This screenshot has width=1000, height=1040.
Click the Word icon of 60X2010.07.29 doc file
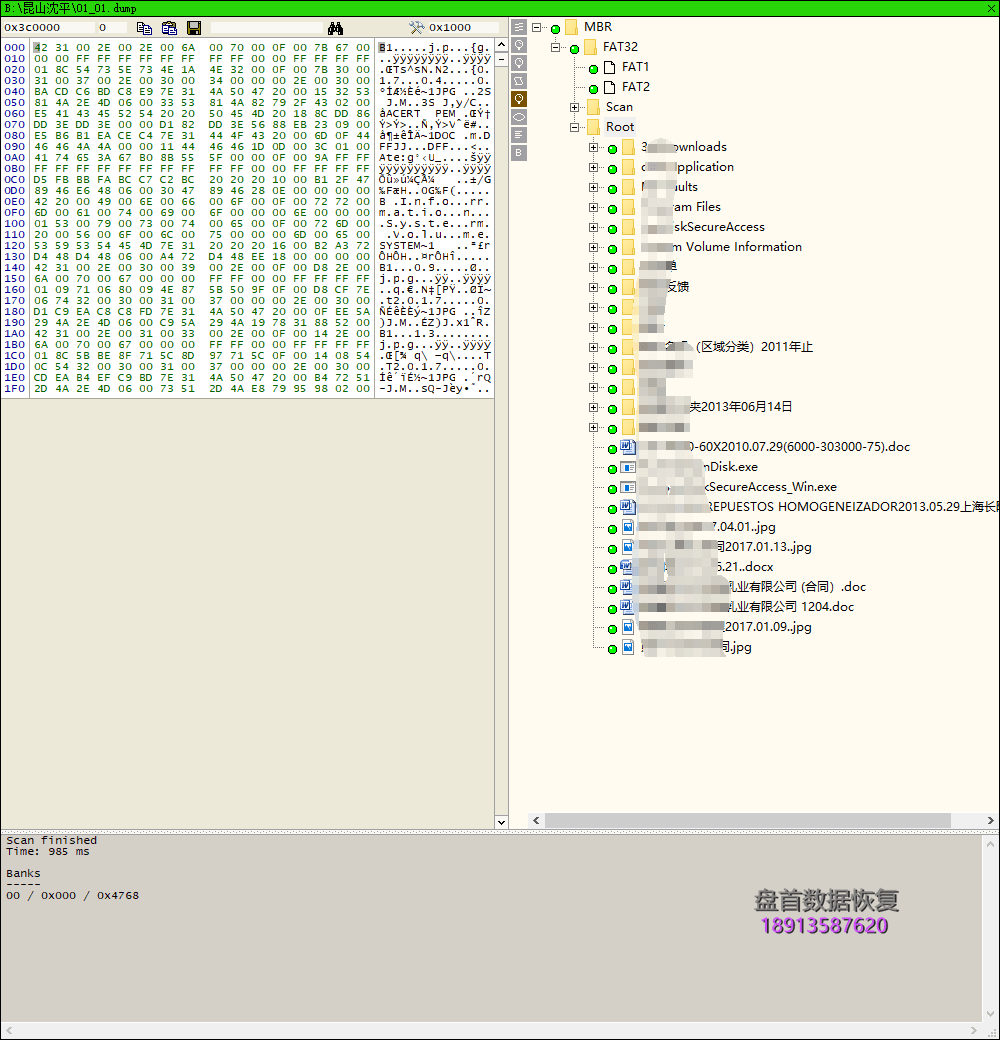[x=628, y=447]
